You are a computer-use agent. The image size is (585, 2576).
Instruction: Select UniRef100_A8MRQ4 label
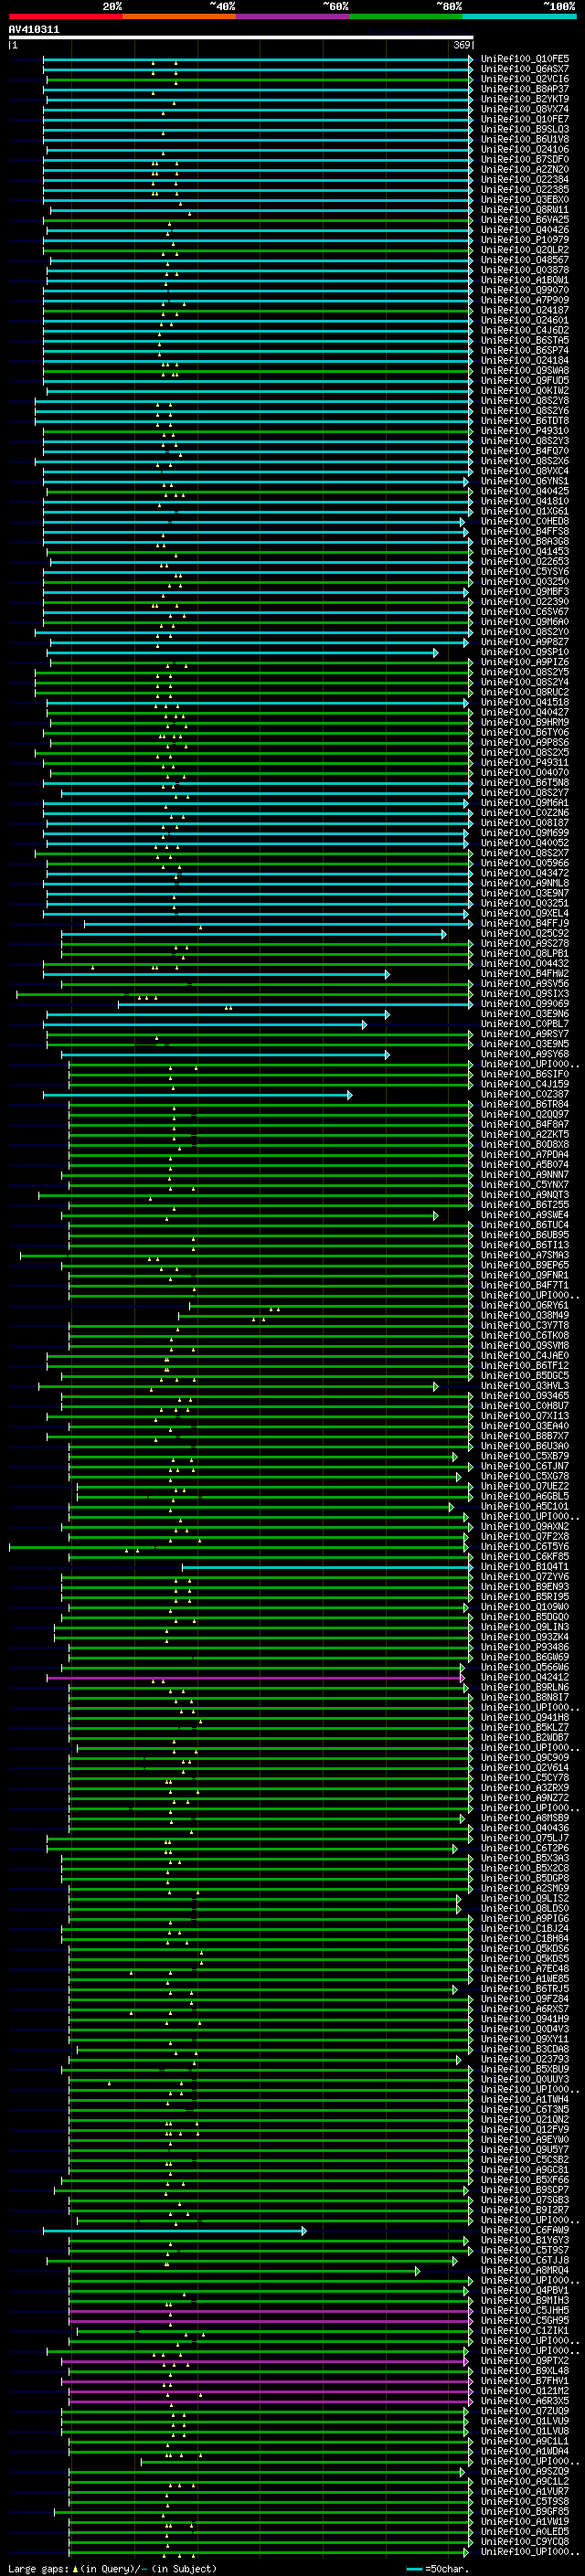point(525,2270)
